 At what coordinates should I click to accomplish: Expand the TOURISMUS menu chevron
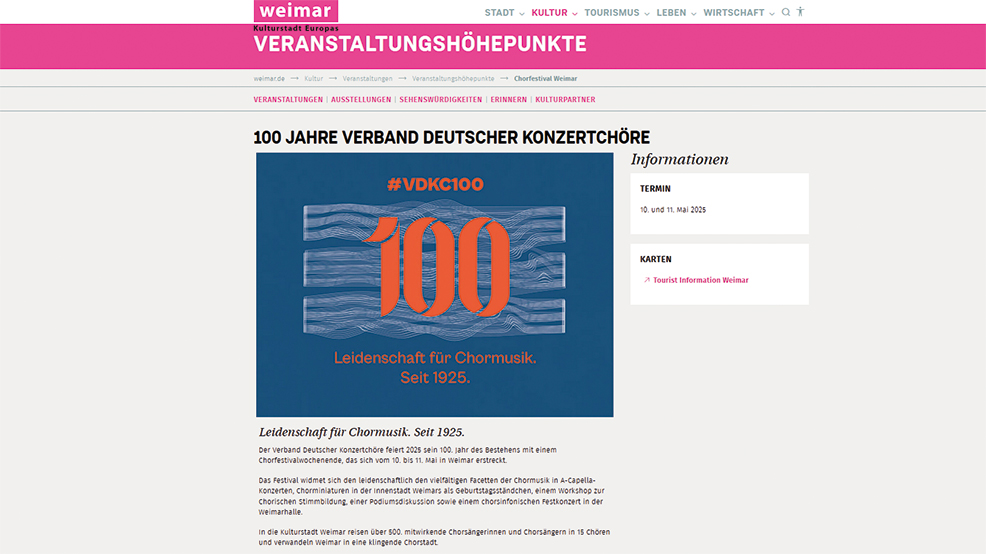(x=647, y=14)
